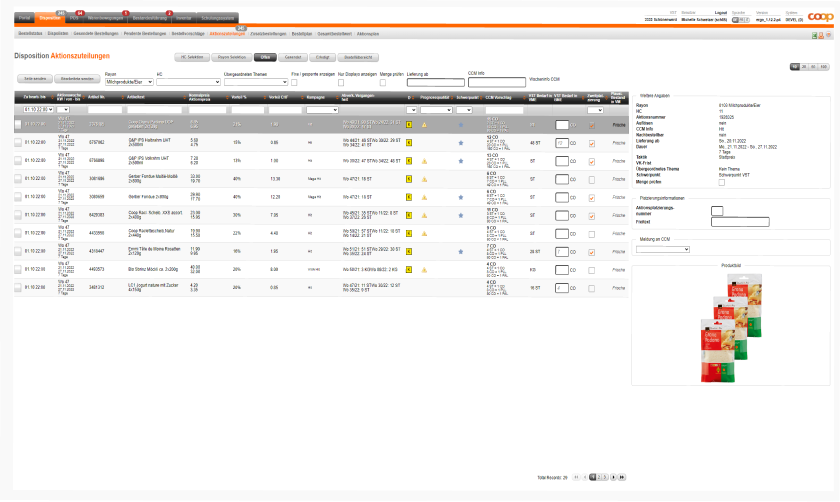The image size is (840, 502).
Task: Sort by the Kampagne column sort arrows
Action: point(337,98)
